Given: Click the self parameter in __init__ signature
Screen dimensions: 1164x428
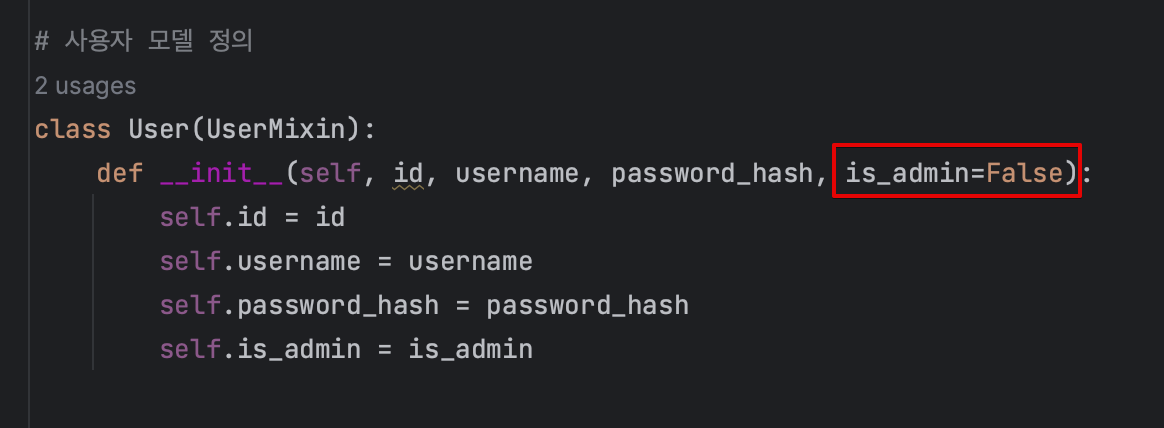Looking at the screenshot, I should pyautogui.click(x=330, y=174).
